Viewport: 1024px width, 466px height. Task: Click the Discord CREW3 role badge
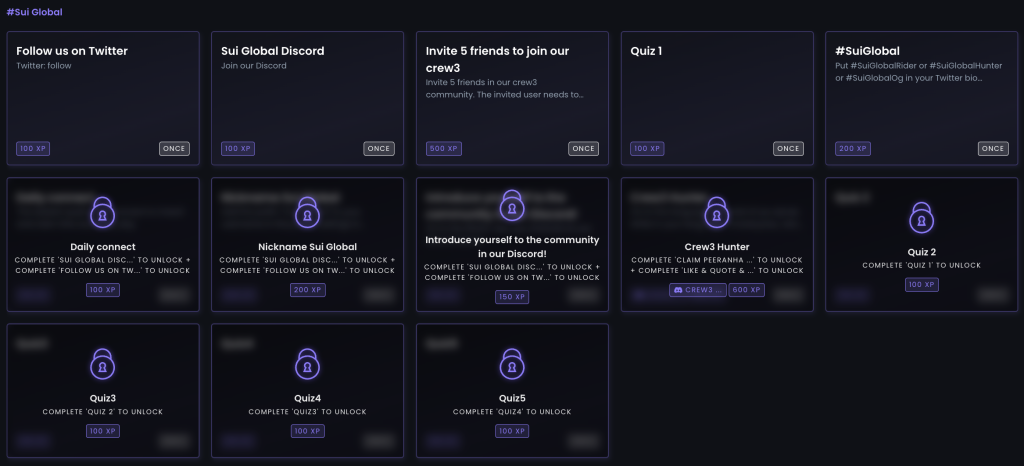[697, 290]
